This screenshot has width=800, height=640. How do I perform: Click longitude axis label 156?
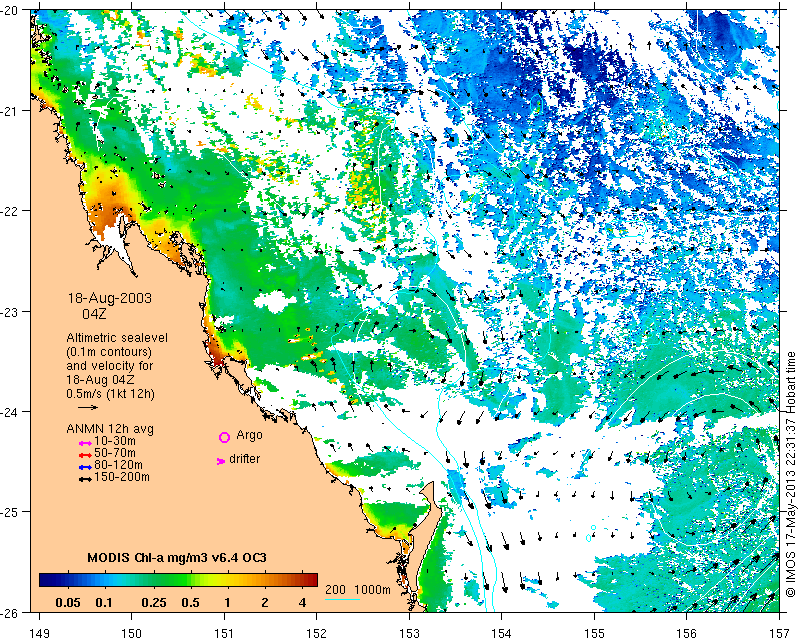click(687, 633)
